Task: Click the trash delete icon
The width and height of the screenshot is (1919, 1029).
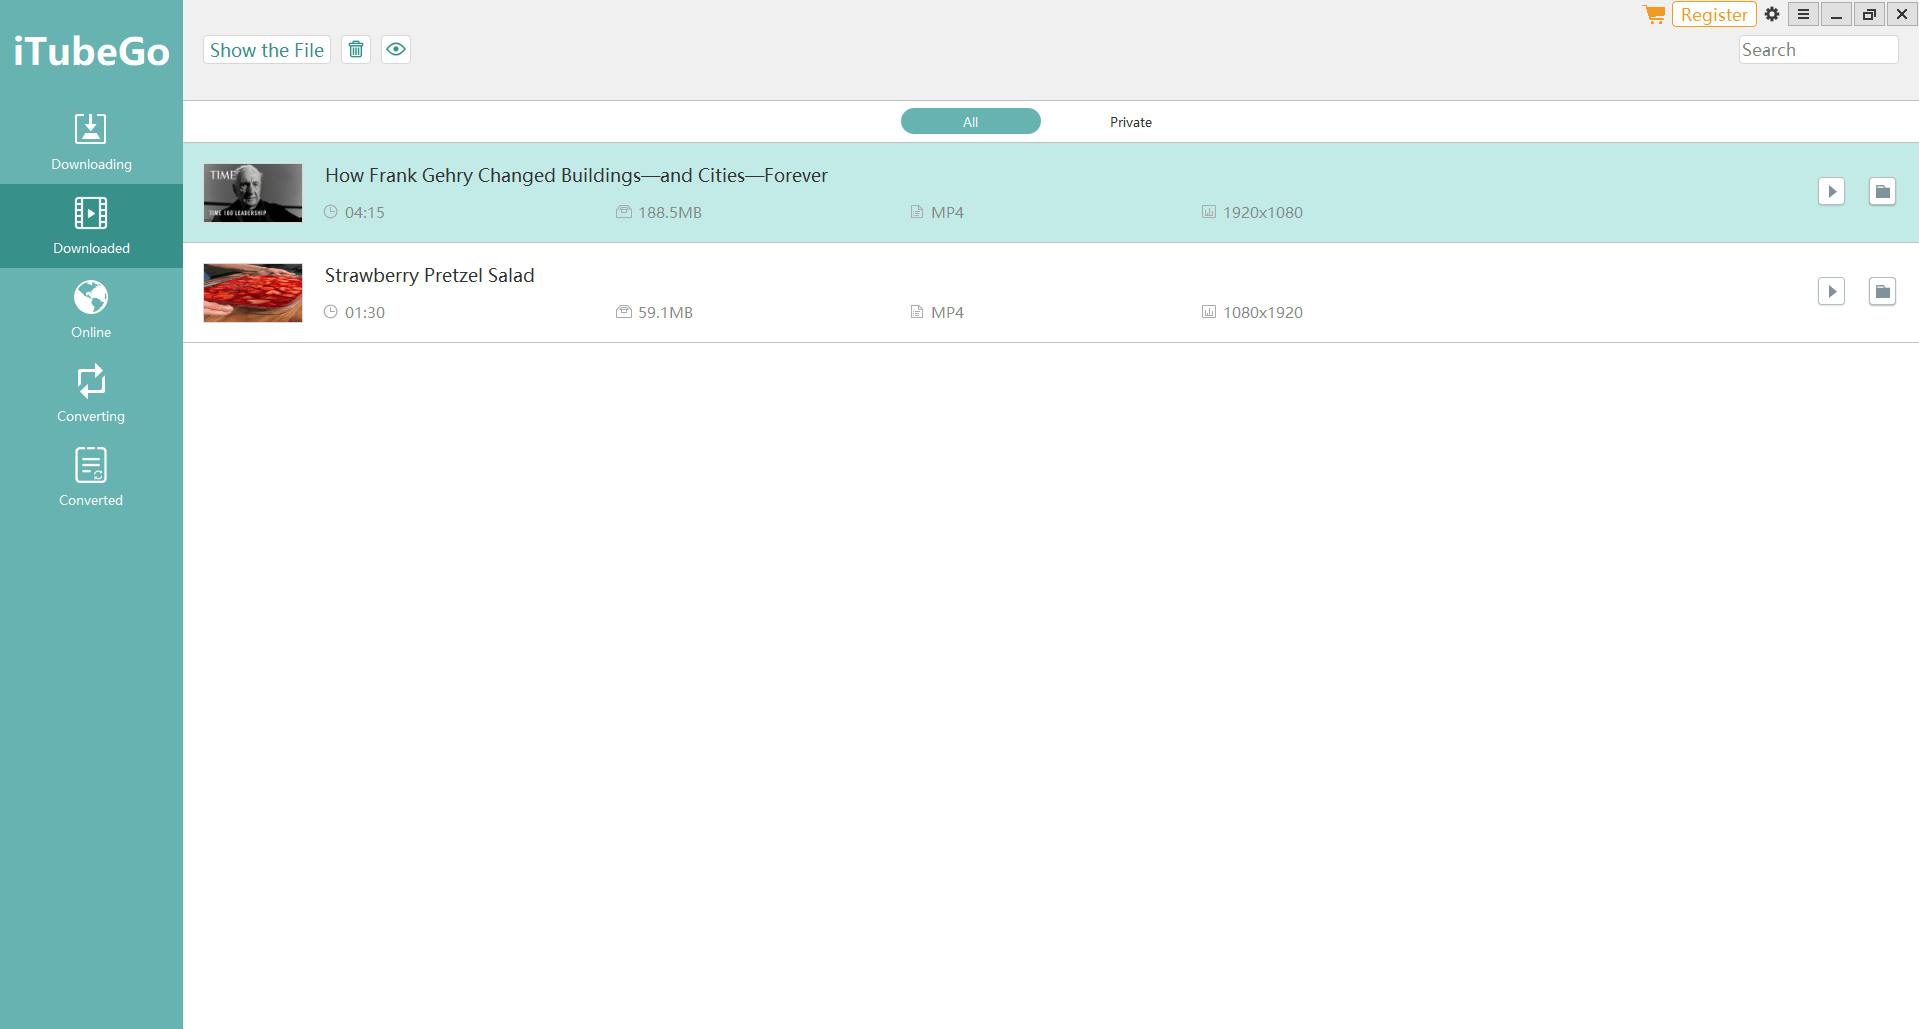Action: coord(356,50)
